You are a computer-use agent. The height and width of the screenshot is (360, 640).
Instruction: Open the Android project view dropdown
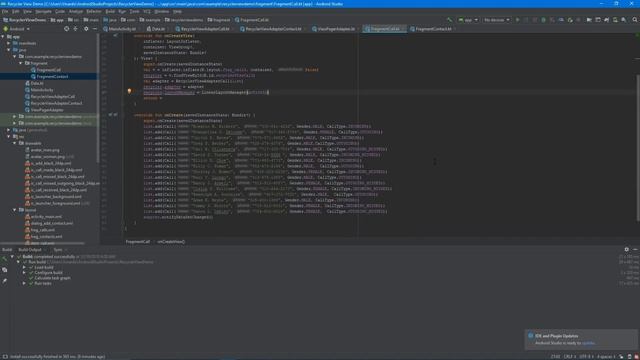pos(17,29)
